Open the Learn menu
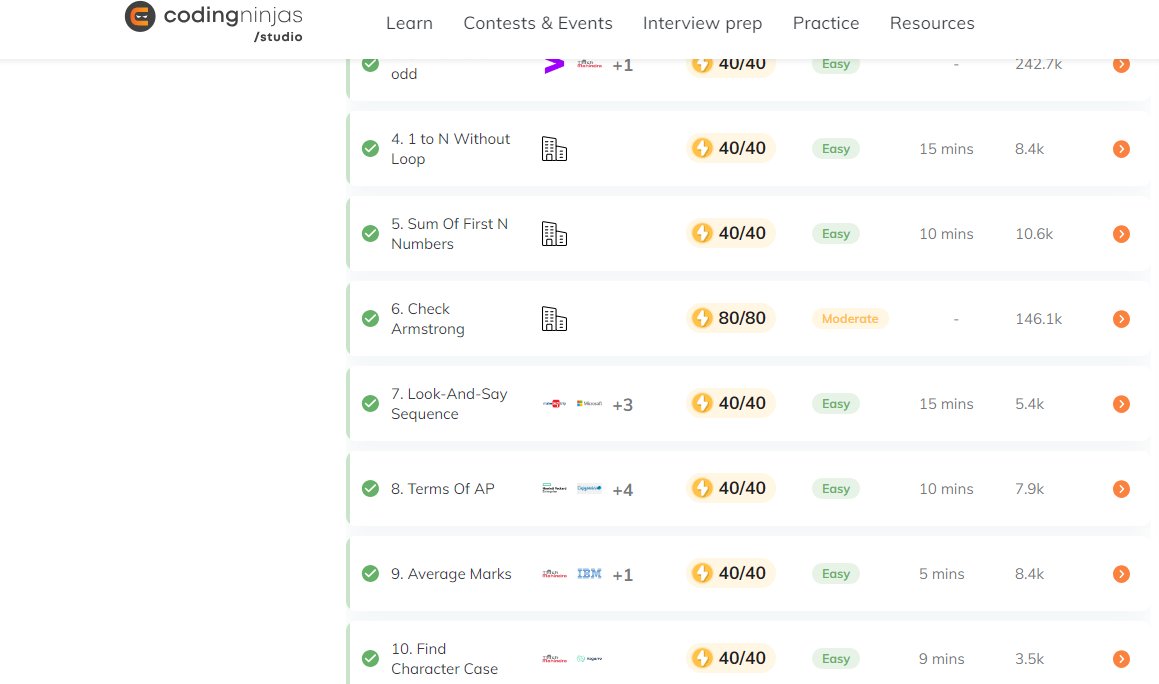Viewport: 1159px width, 684px height. tap(409, 24)
